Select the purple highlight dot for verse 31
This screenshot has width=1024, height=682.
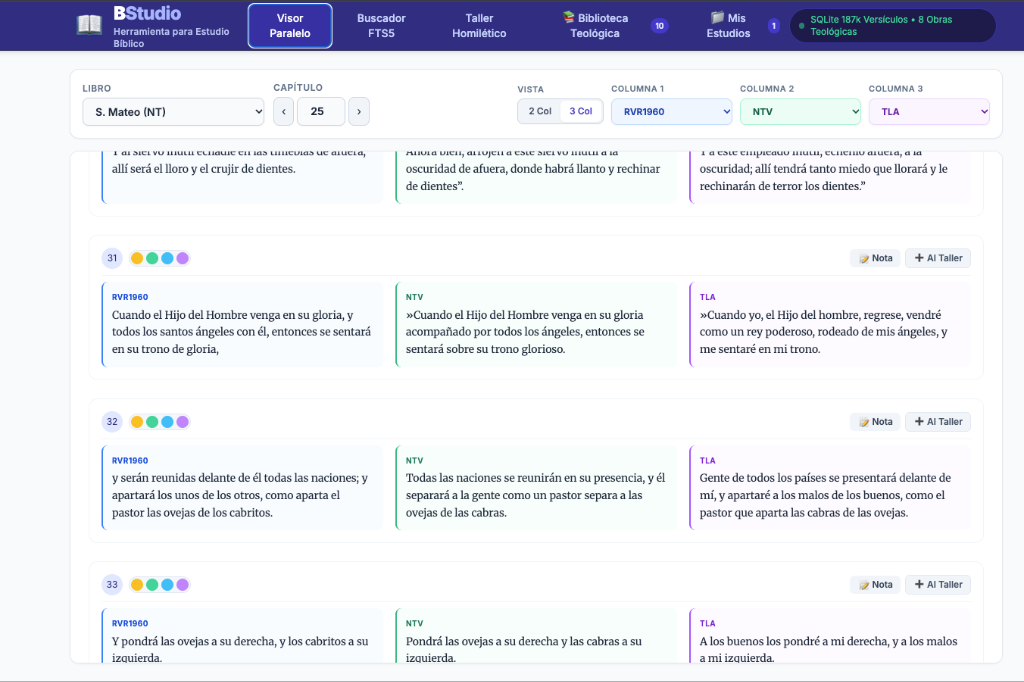tap(183, 258)
